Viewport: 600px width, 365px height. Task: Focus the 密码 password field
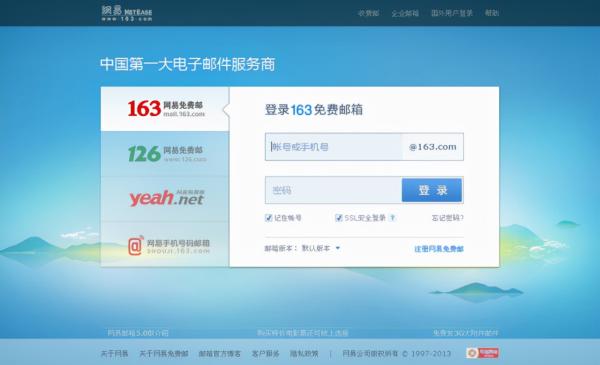coord(333,190)
